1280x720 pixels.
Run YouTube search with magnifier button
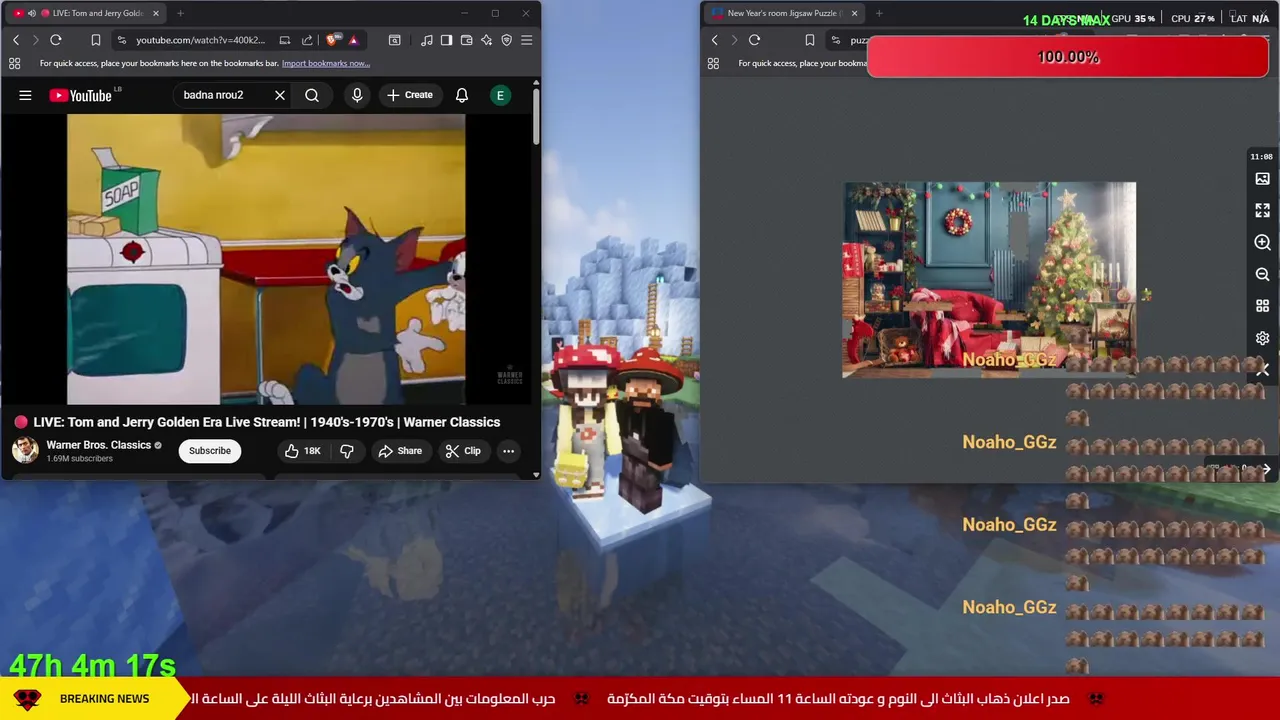(x=312, y=95)
